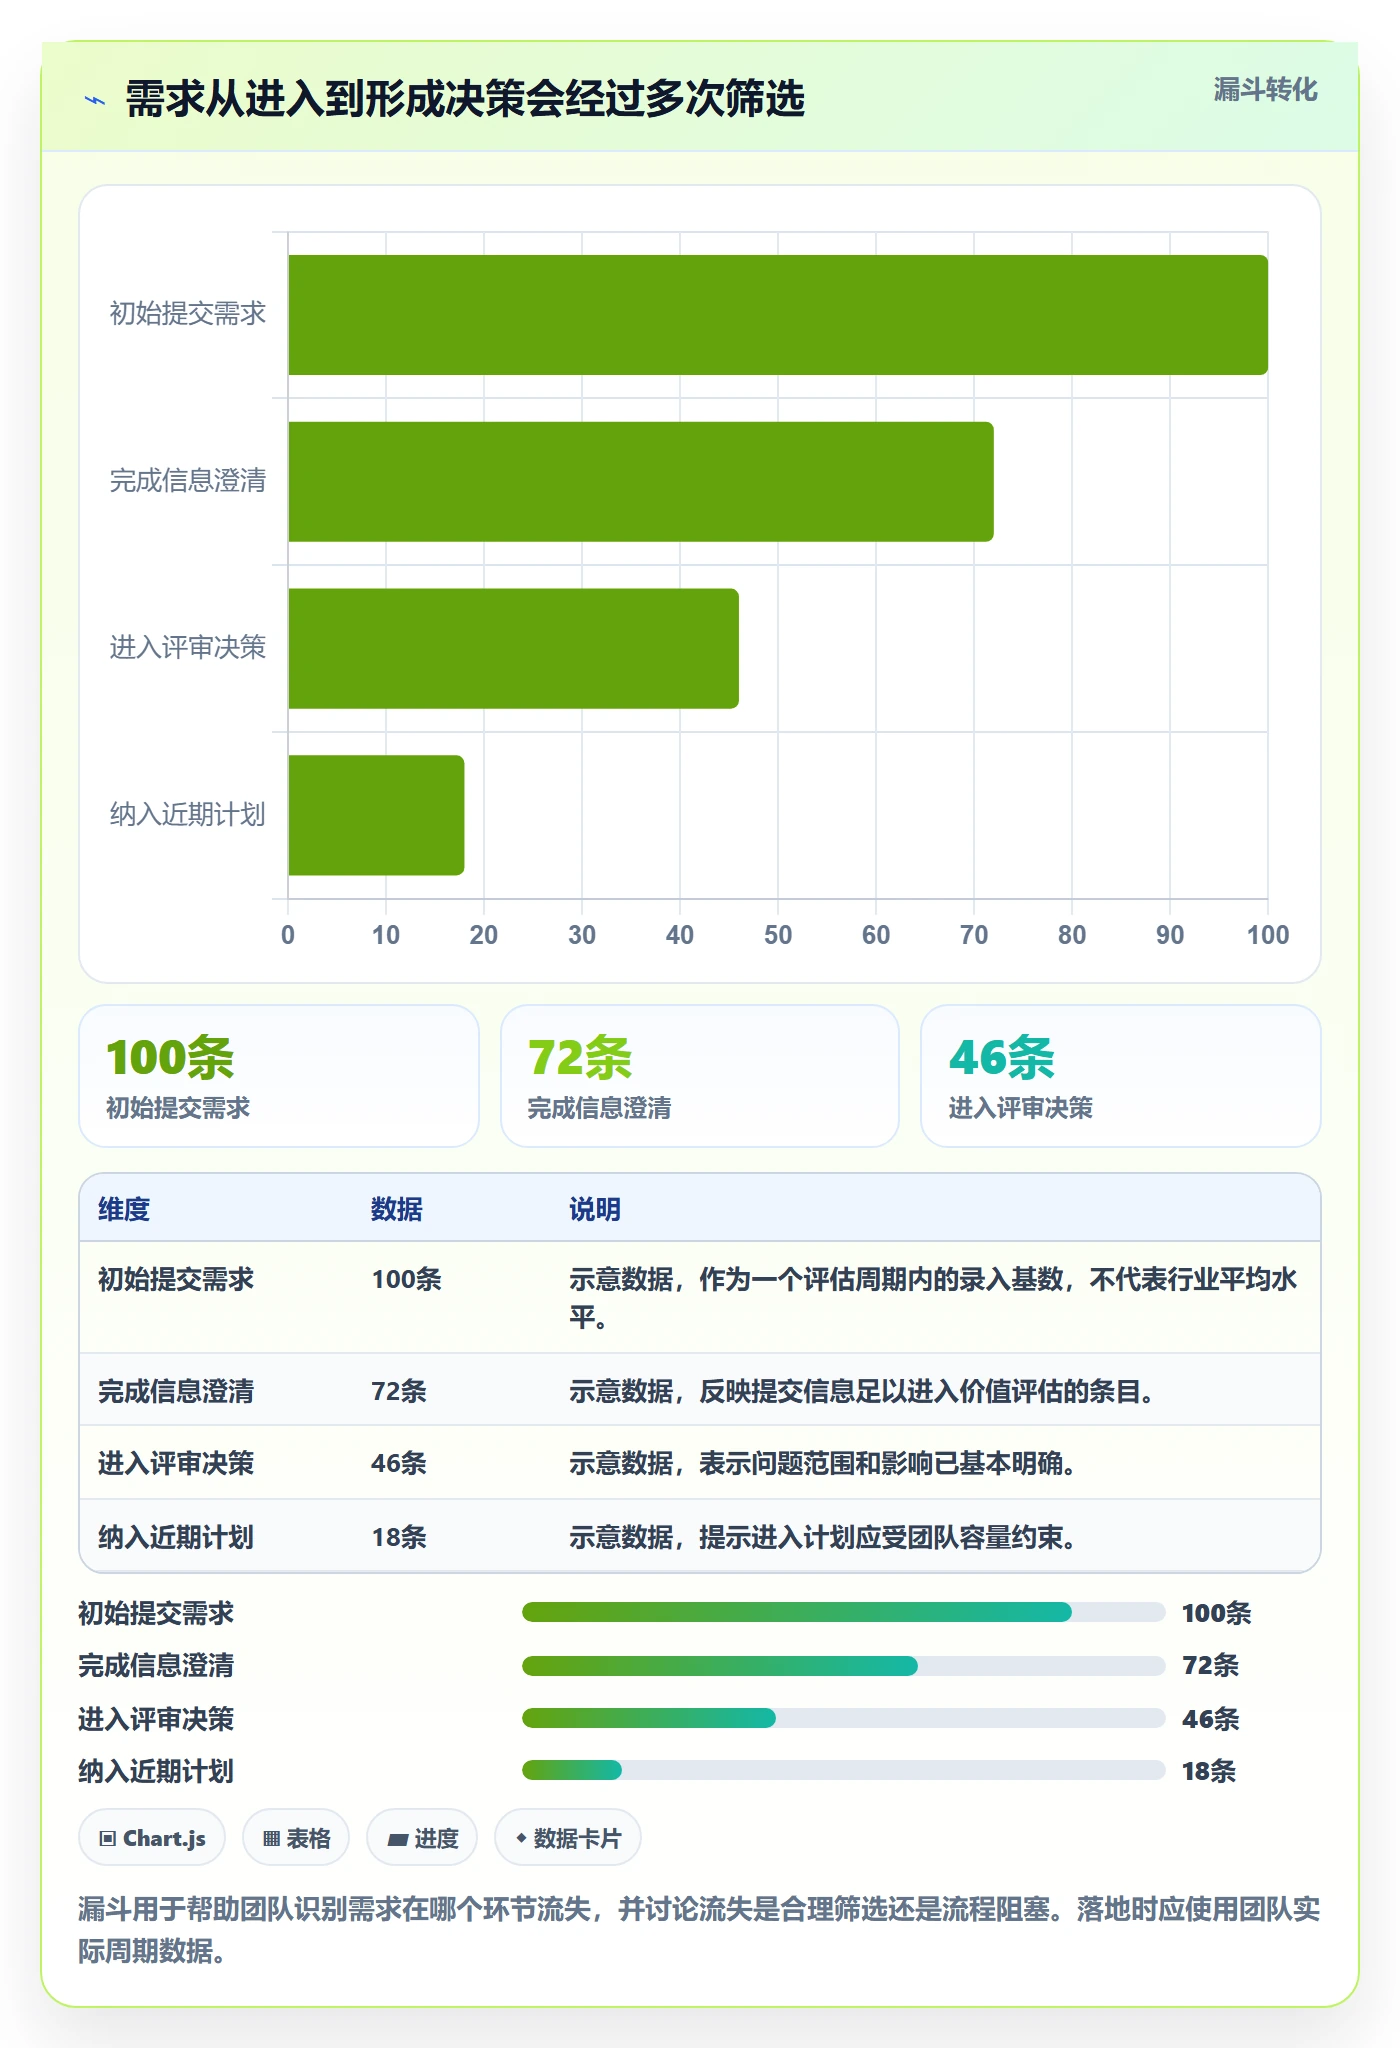
Task: Click the 说明 table column header
Action: coord(595,1209)
